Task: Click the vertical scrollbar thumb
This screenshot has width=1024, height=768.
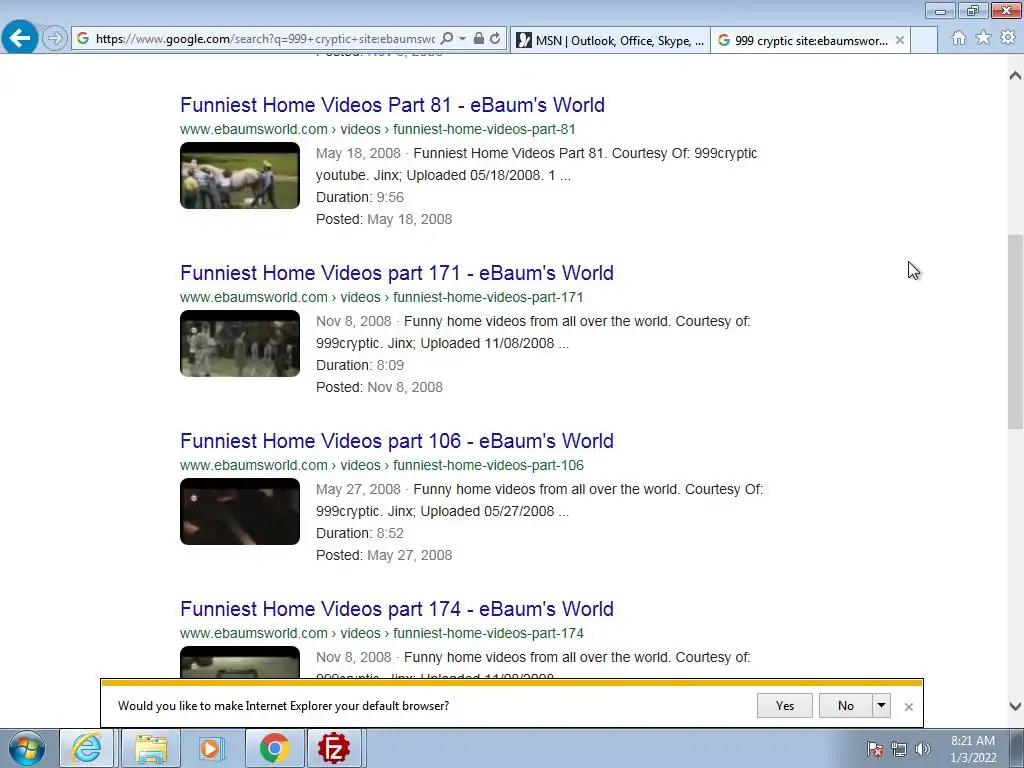Action: tap(1015, 332)
